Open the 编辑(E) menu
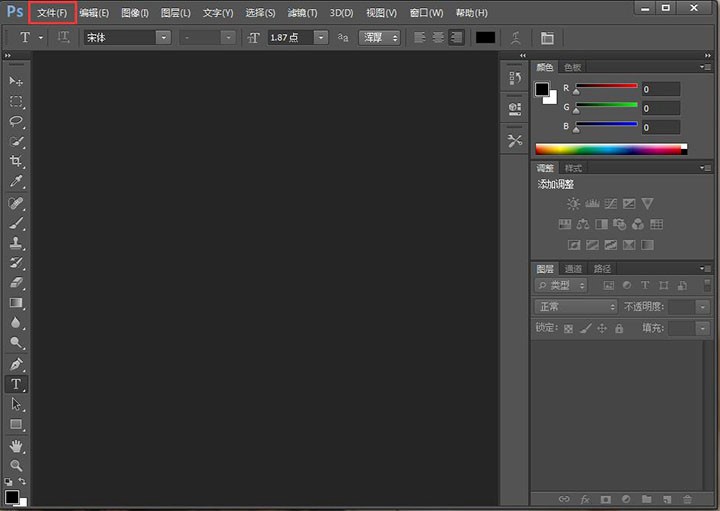 94,13
